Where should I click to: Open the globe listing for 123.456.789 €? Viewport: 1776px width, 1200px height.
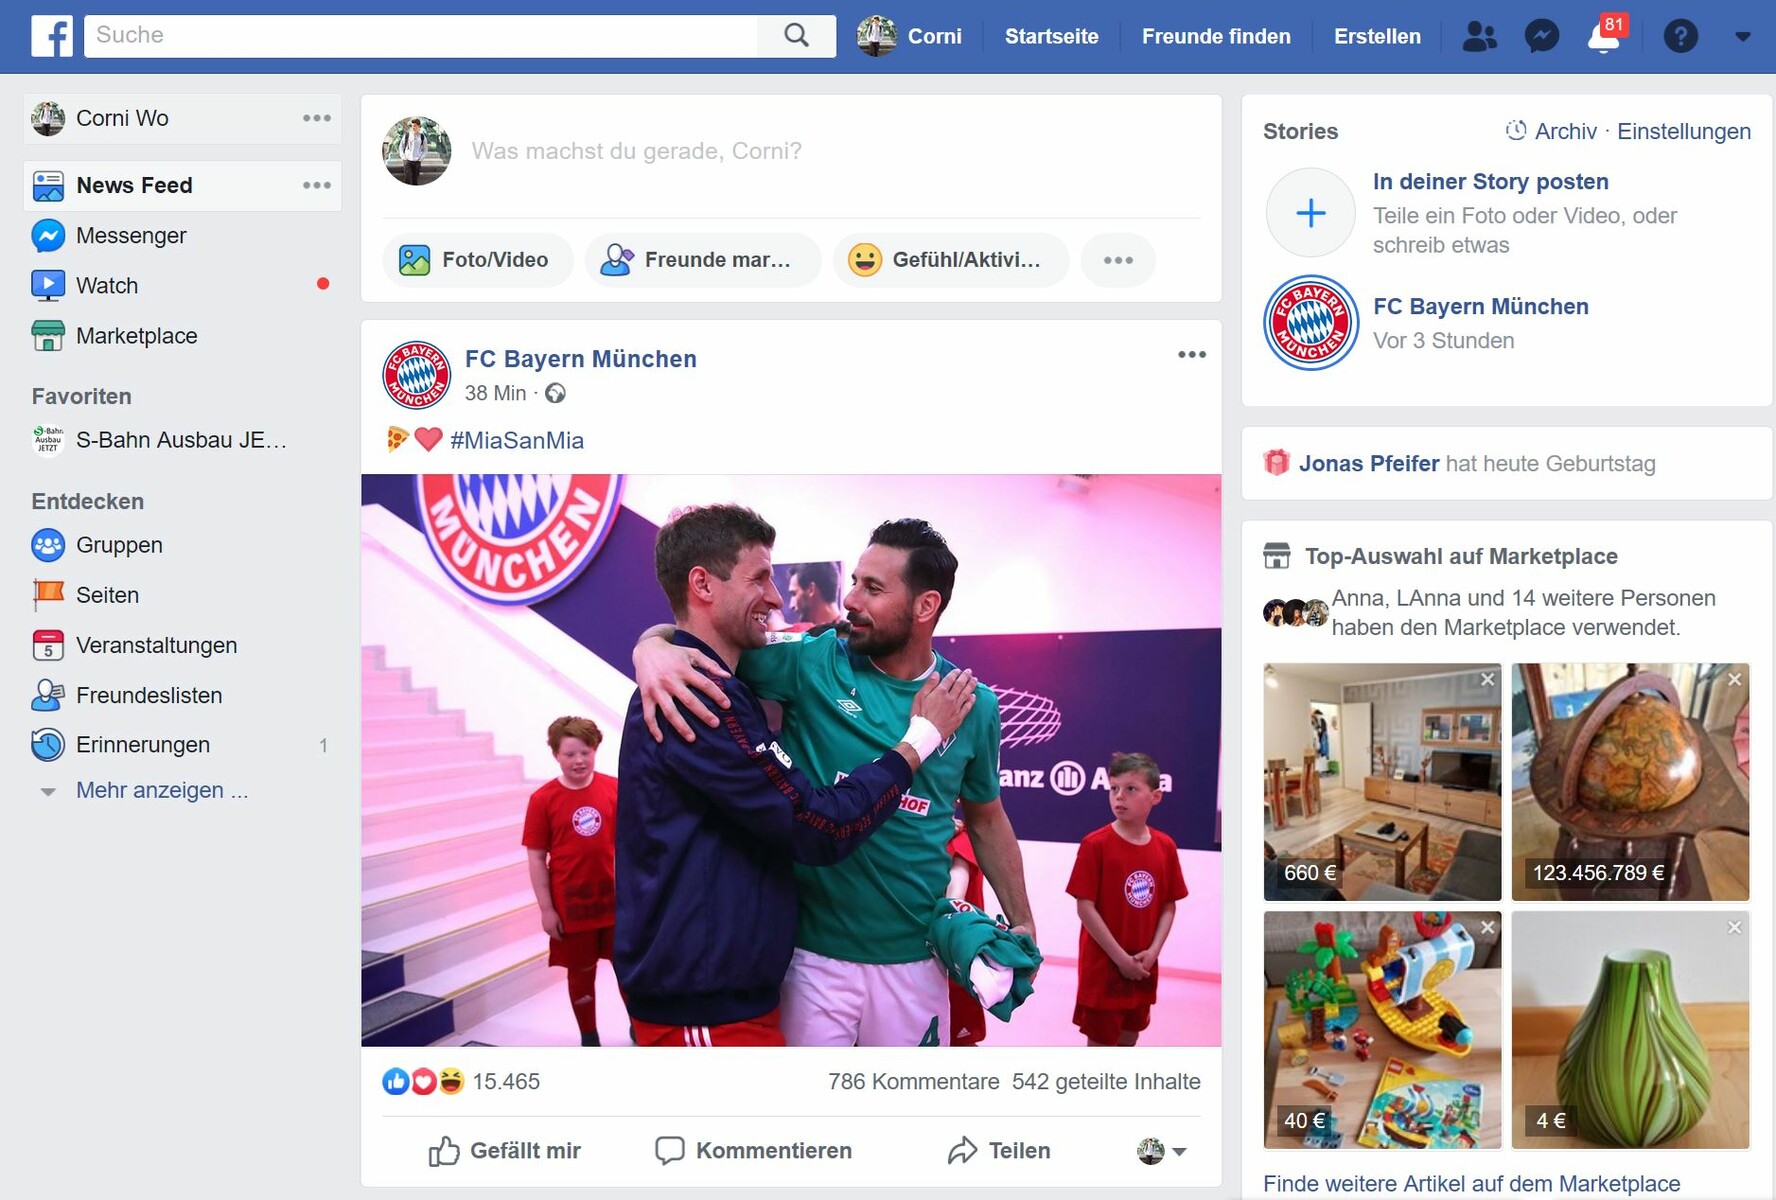tap(1630, 782)
